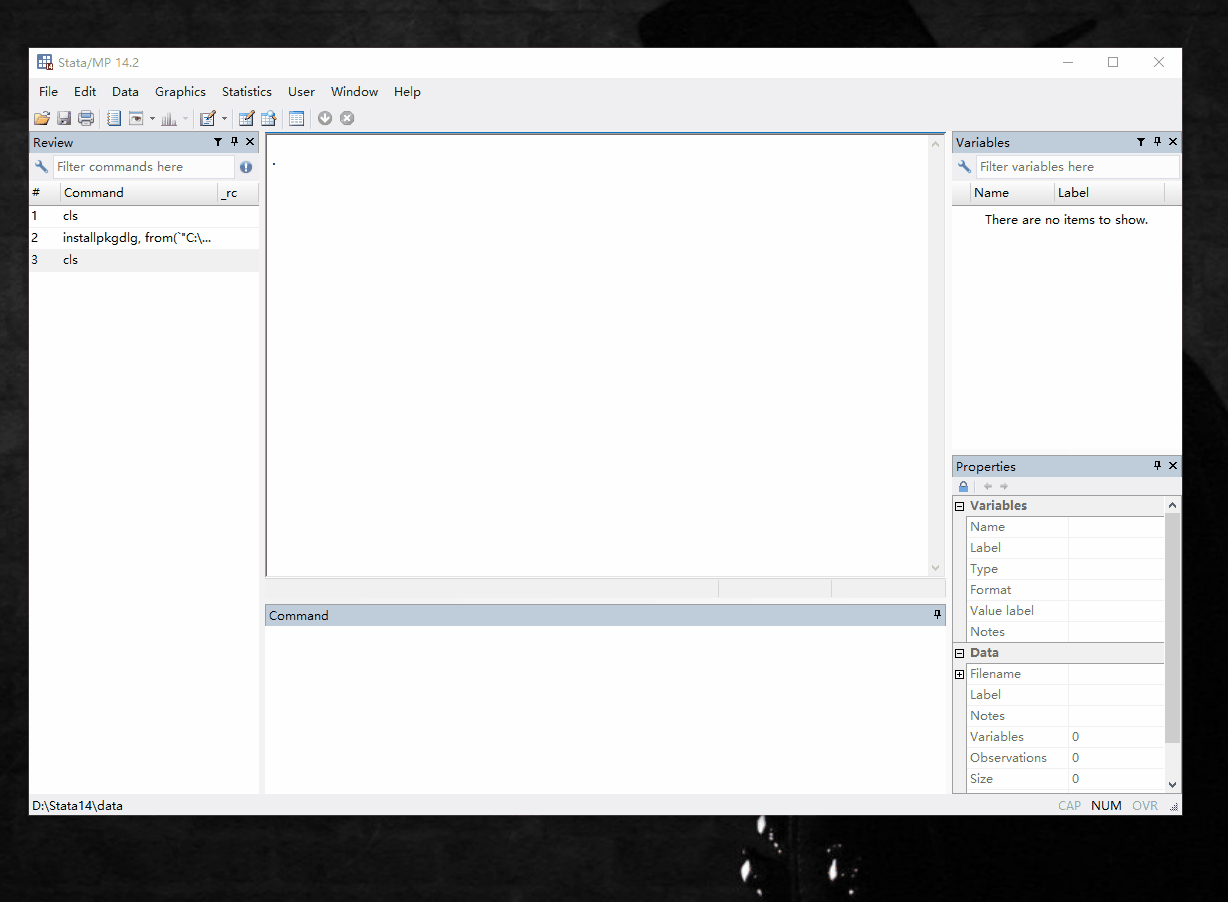Viewport: 1228px width, 902px height.
Task: Toggle the Variables panel pin
Action: tap(1157, 142)
